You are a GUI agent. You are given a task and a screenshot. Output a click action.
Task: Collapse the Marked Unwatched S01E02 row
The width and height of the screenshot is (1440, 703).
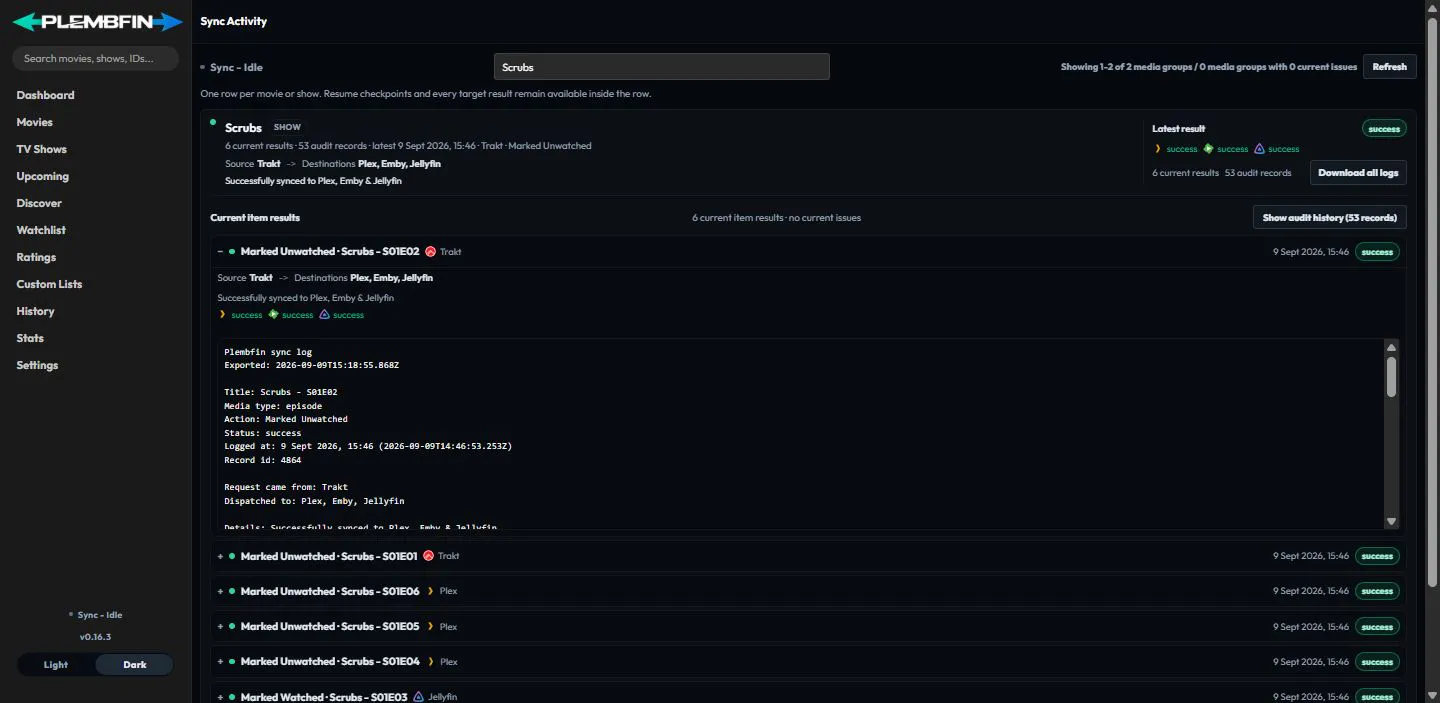click(x=219, y=252)
